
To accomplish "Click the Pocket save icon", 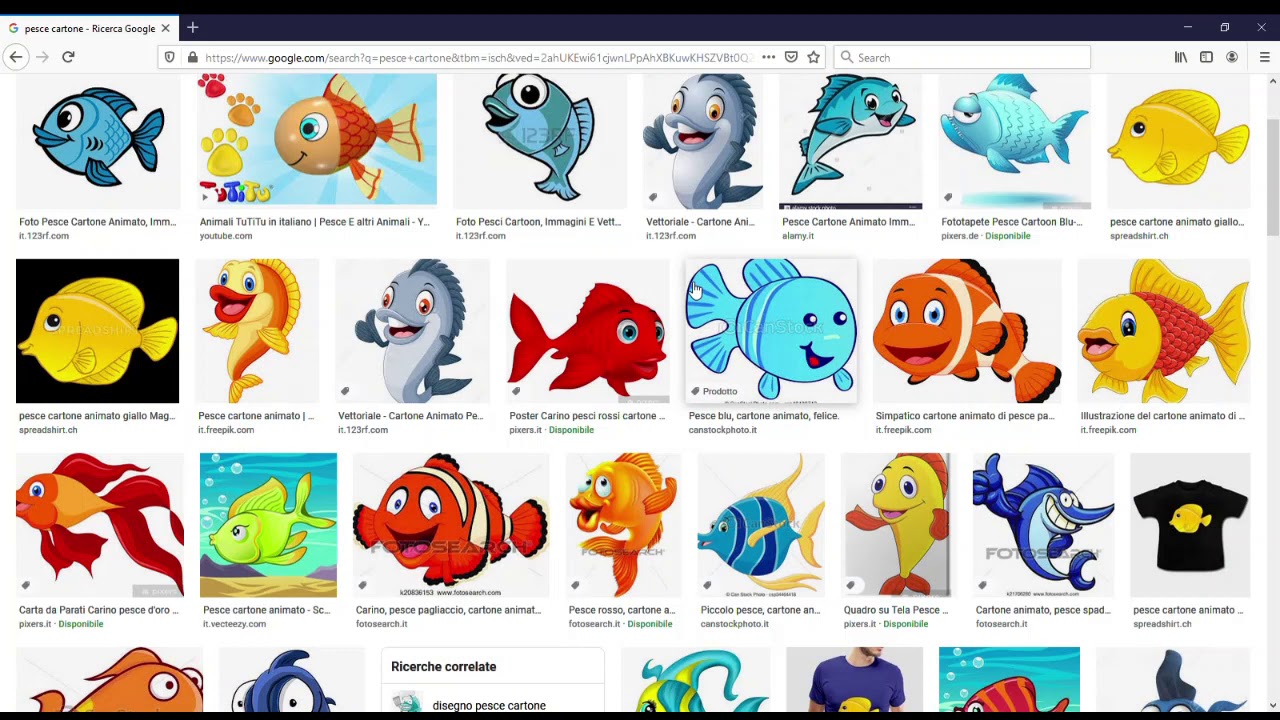I will click(x=791, y=57).
